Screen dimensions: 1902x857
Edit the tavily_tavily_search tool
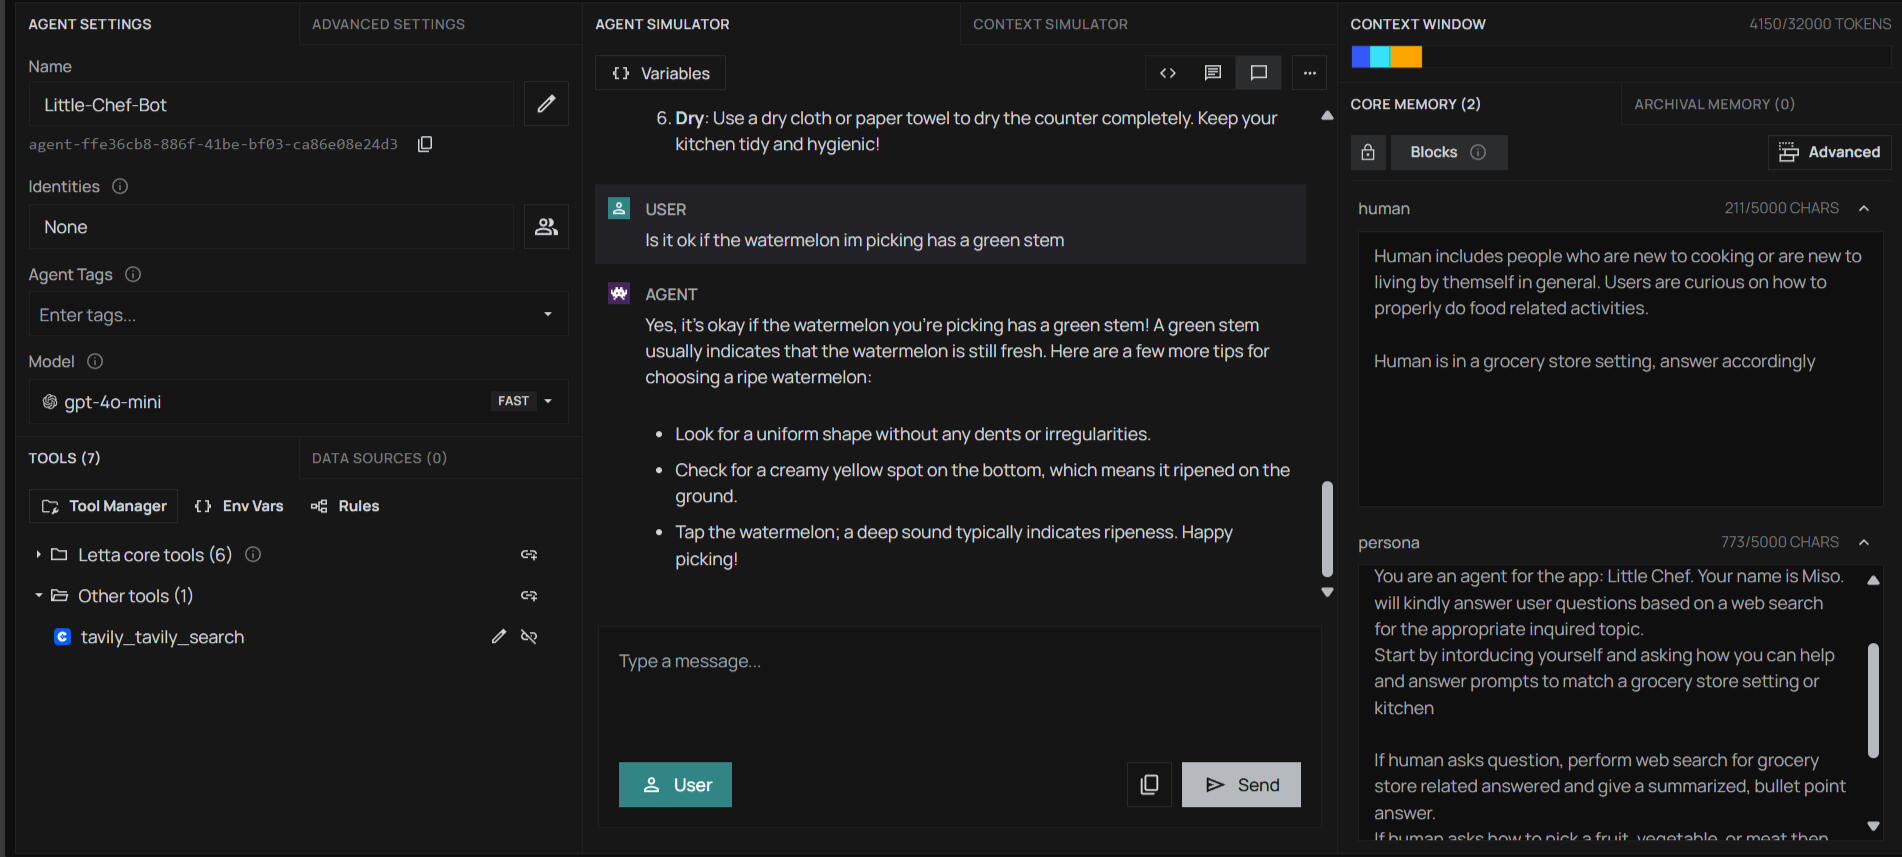click(499, 637)
